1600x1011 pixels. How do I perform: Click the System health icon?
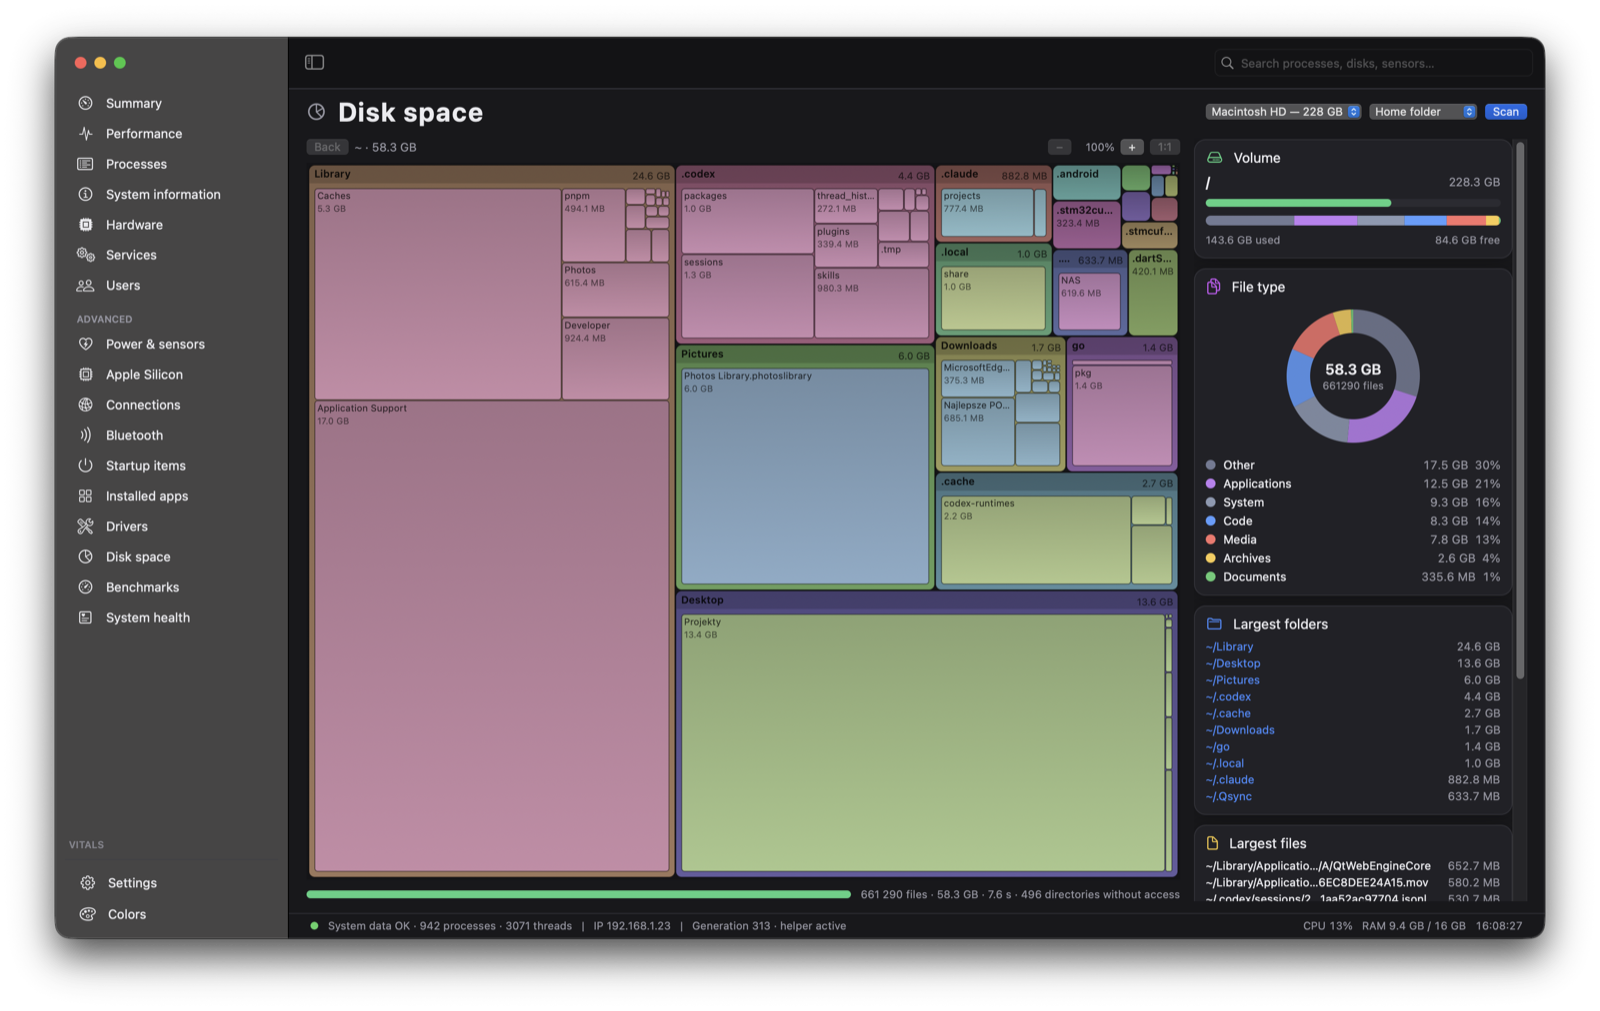[x=86, y=617]
